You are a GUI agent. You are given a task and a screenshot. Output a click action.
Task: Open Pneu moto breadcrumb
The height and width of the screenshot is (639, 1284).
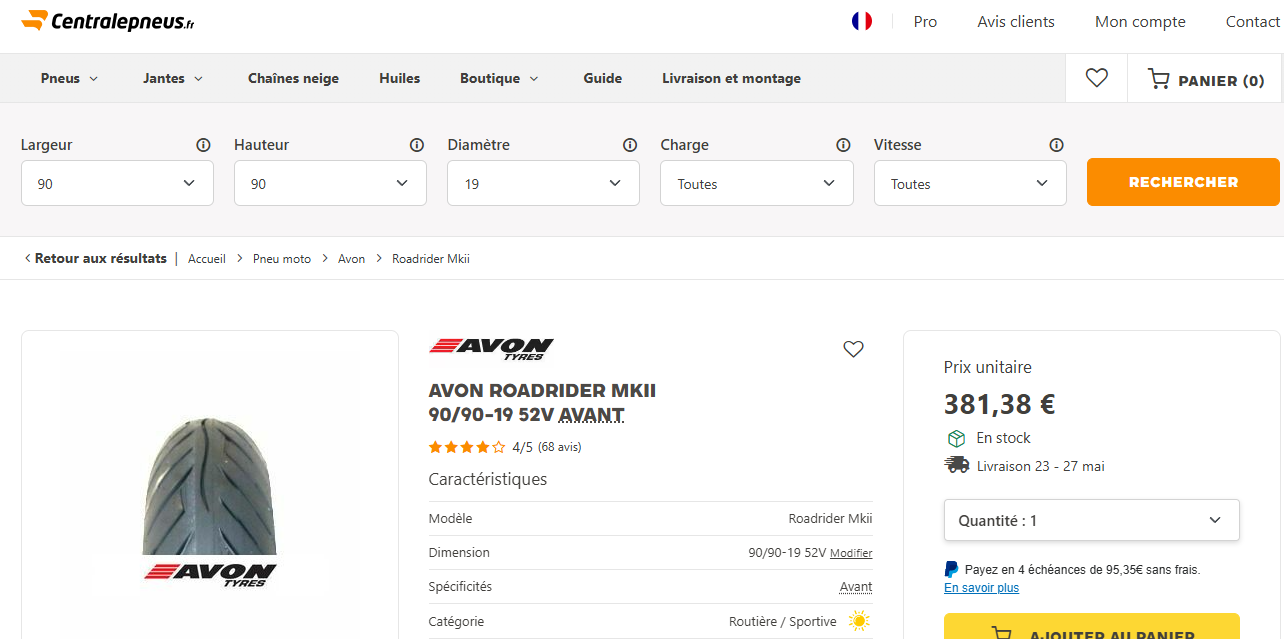pos(282,259)
